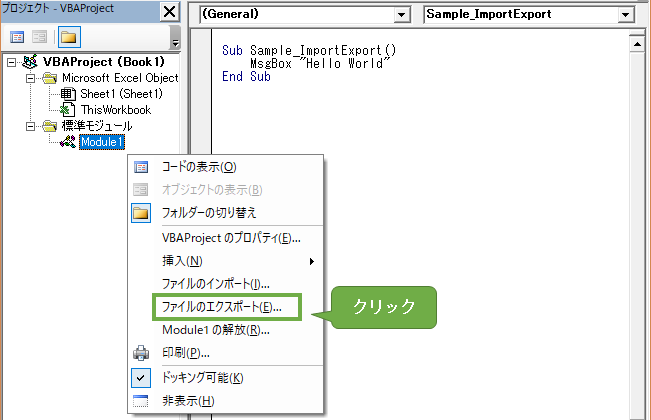This screenshot has height=420, width=651.
Task: Click code editor scroll up arrow
Action: click(x=637, y=44)
